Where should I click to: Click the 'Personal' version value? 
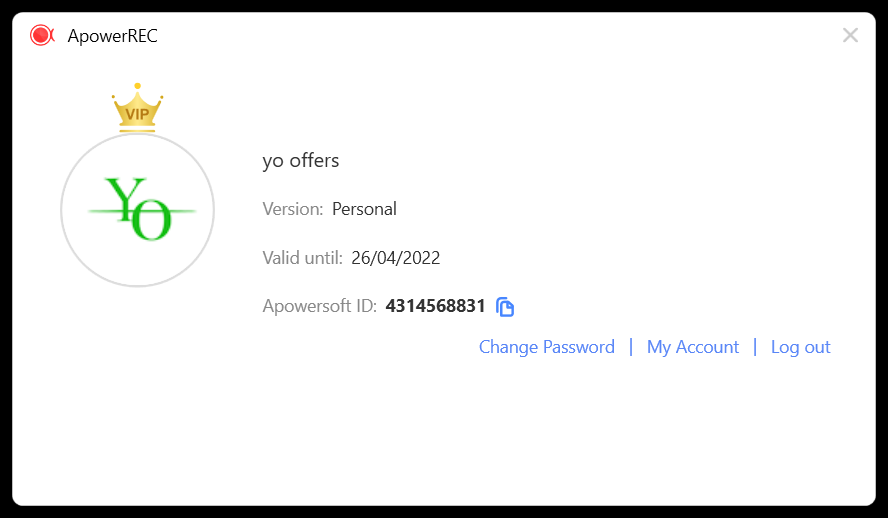pyautogui.click(x=364, y=209)
